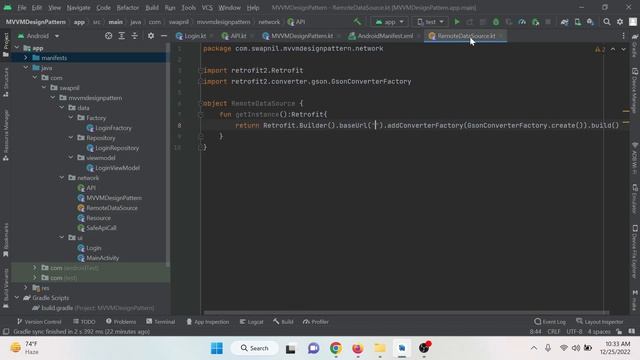Toggle read-only lock icon in status bar

(619, 331)
